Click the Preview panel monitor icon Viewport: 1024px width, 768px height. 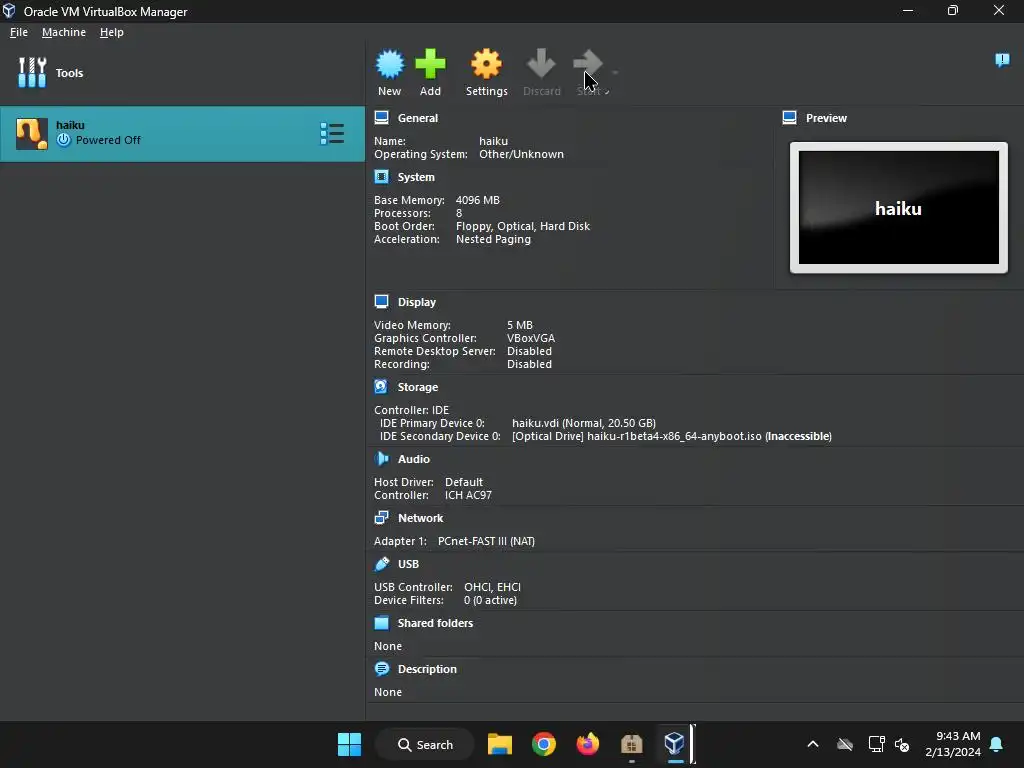tap(790, 118)
